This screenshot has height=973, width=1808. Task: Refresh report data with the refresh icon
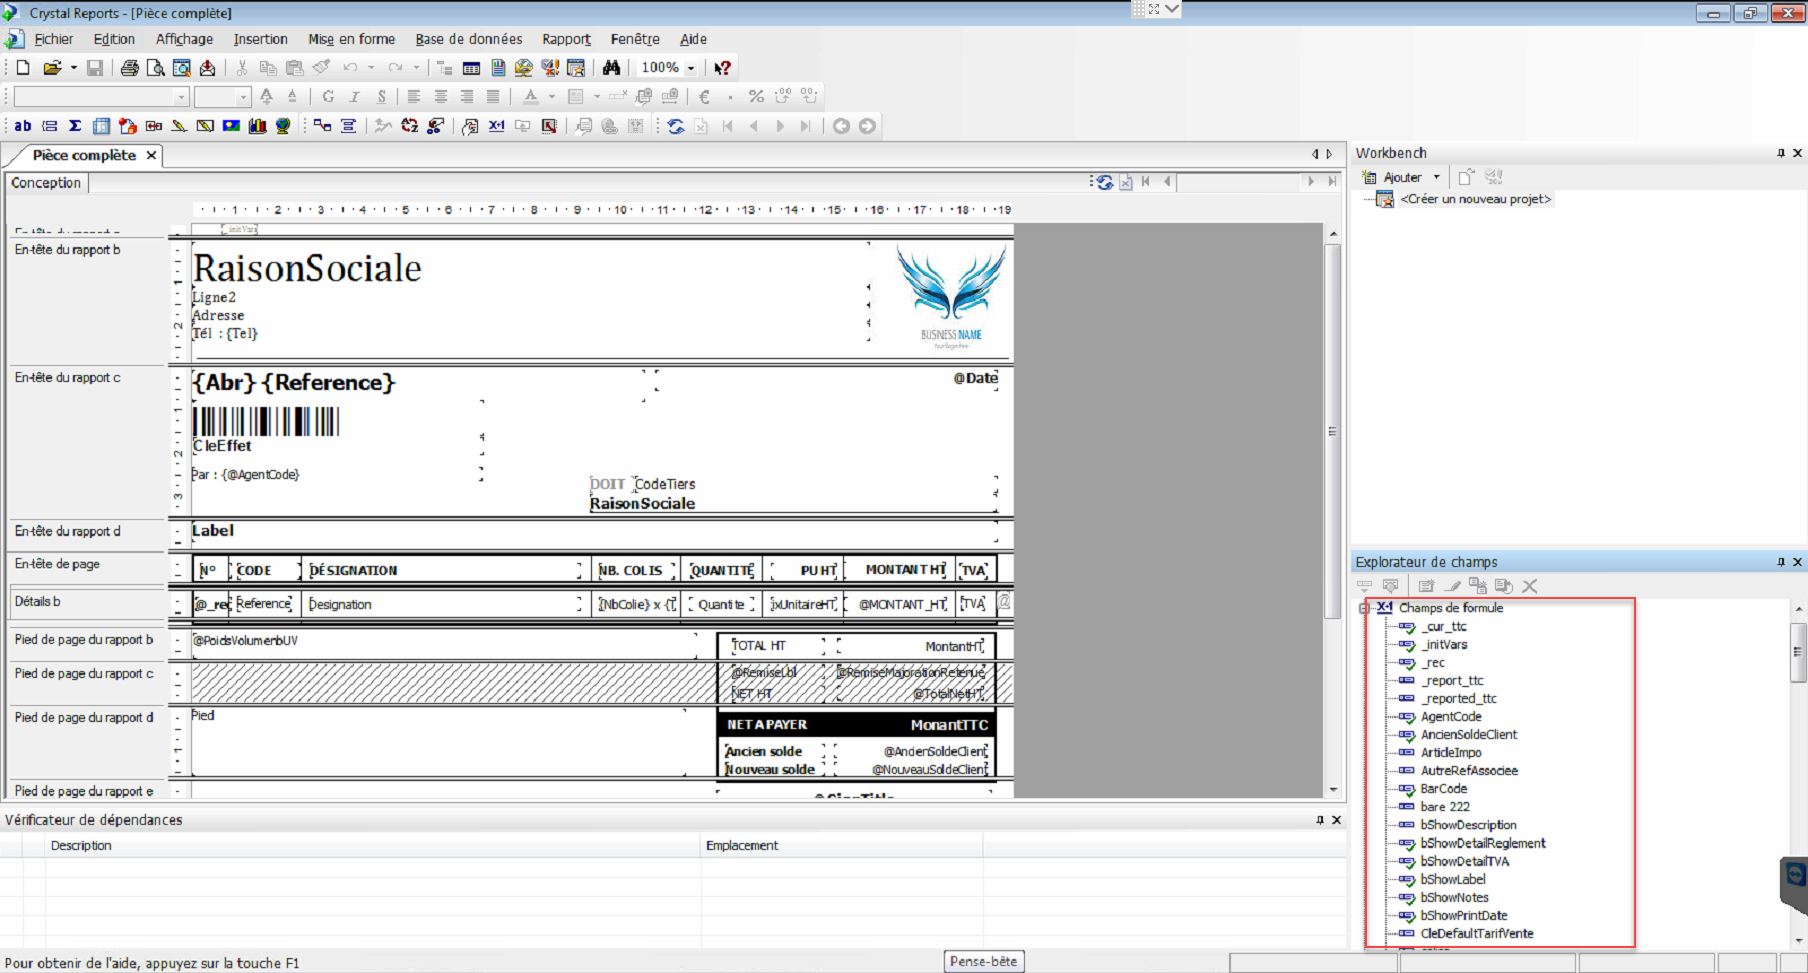point(675,125)
